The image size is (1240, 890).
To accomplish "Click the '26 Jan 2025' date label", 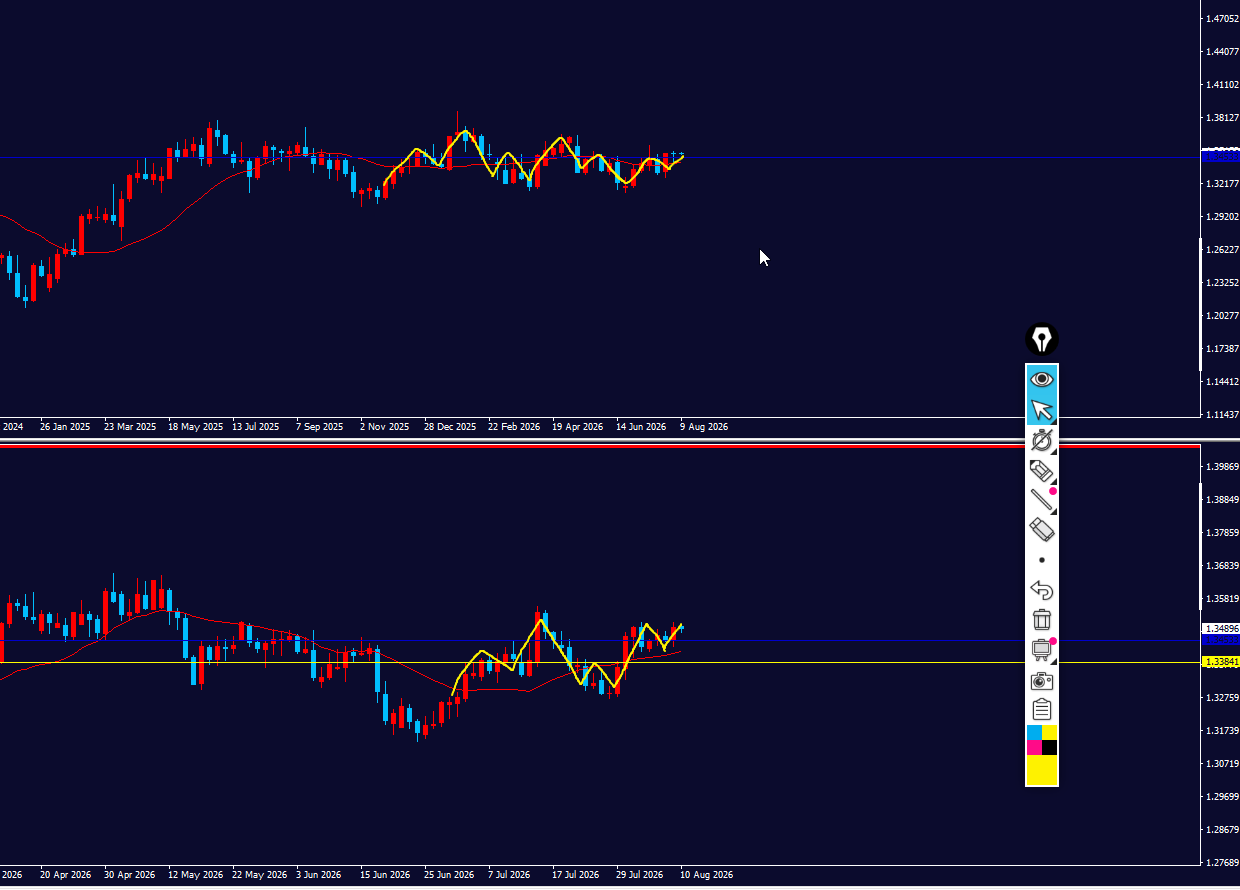I will (65, 427).
